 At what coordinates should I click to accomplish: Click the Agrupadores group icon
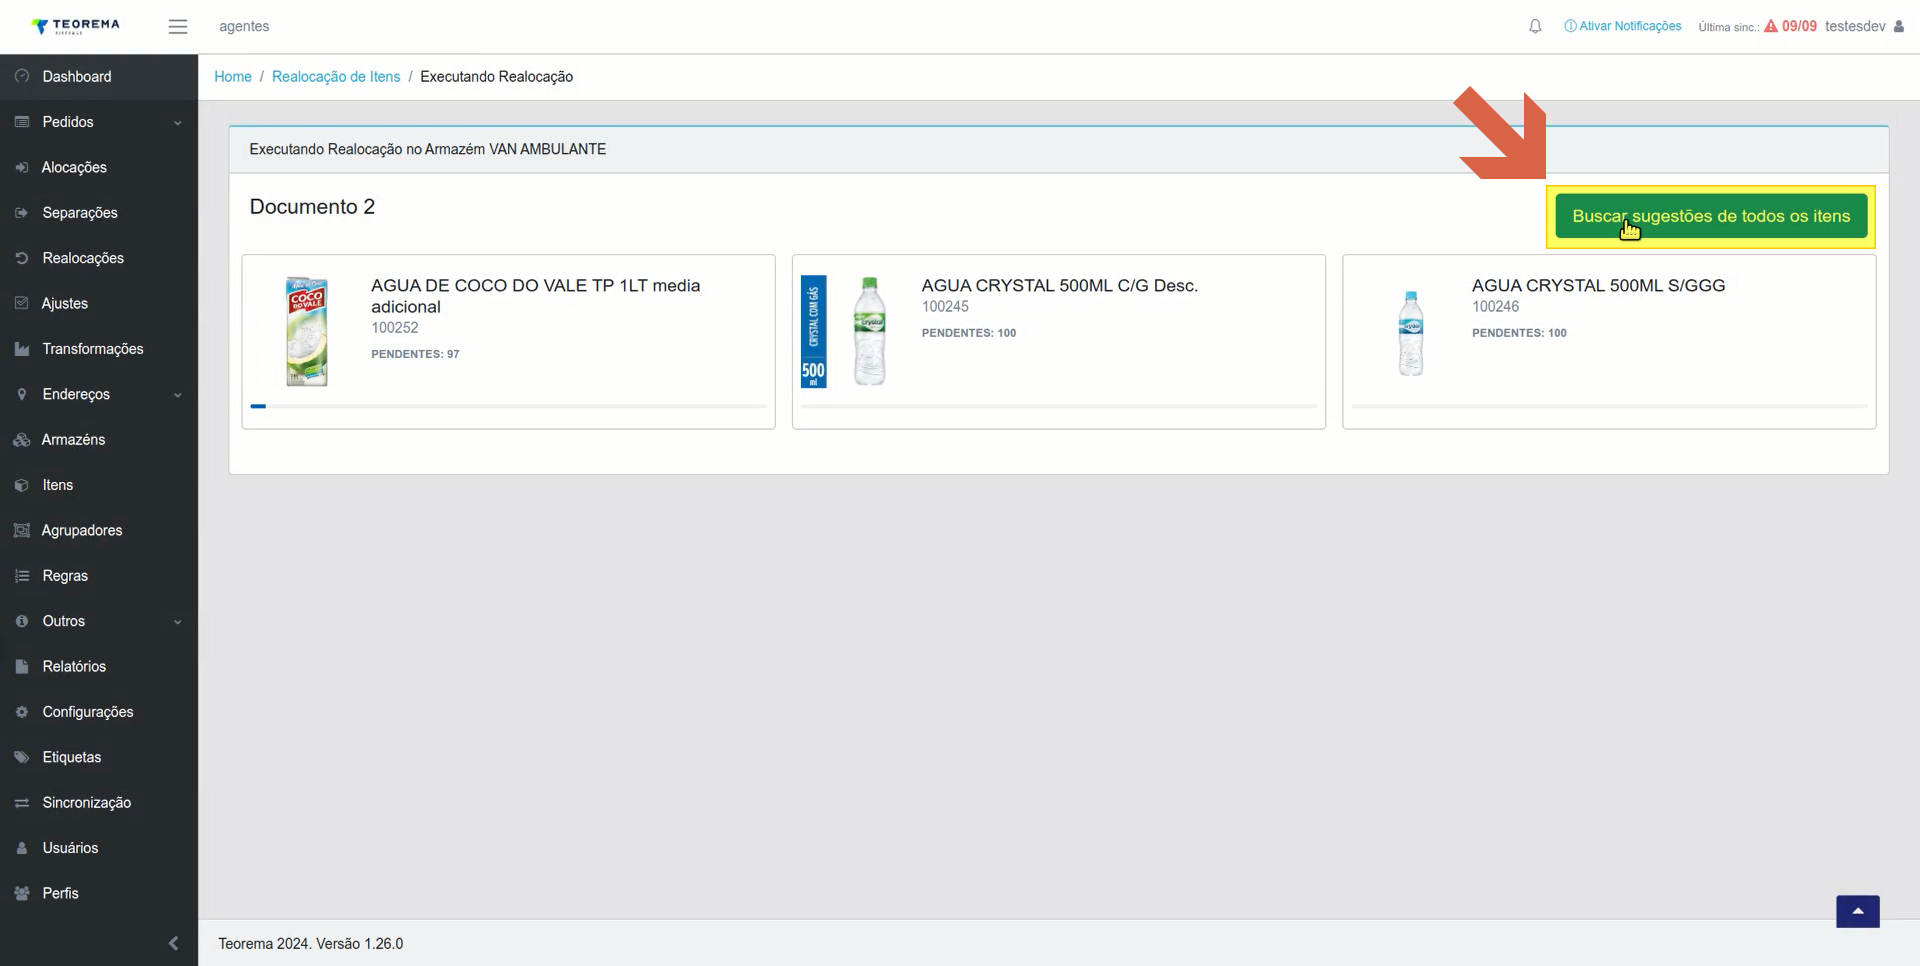click(x=22, y=530)
